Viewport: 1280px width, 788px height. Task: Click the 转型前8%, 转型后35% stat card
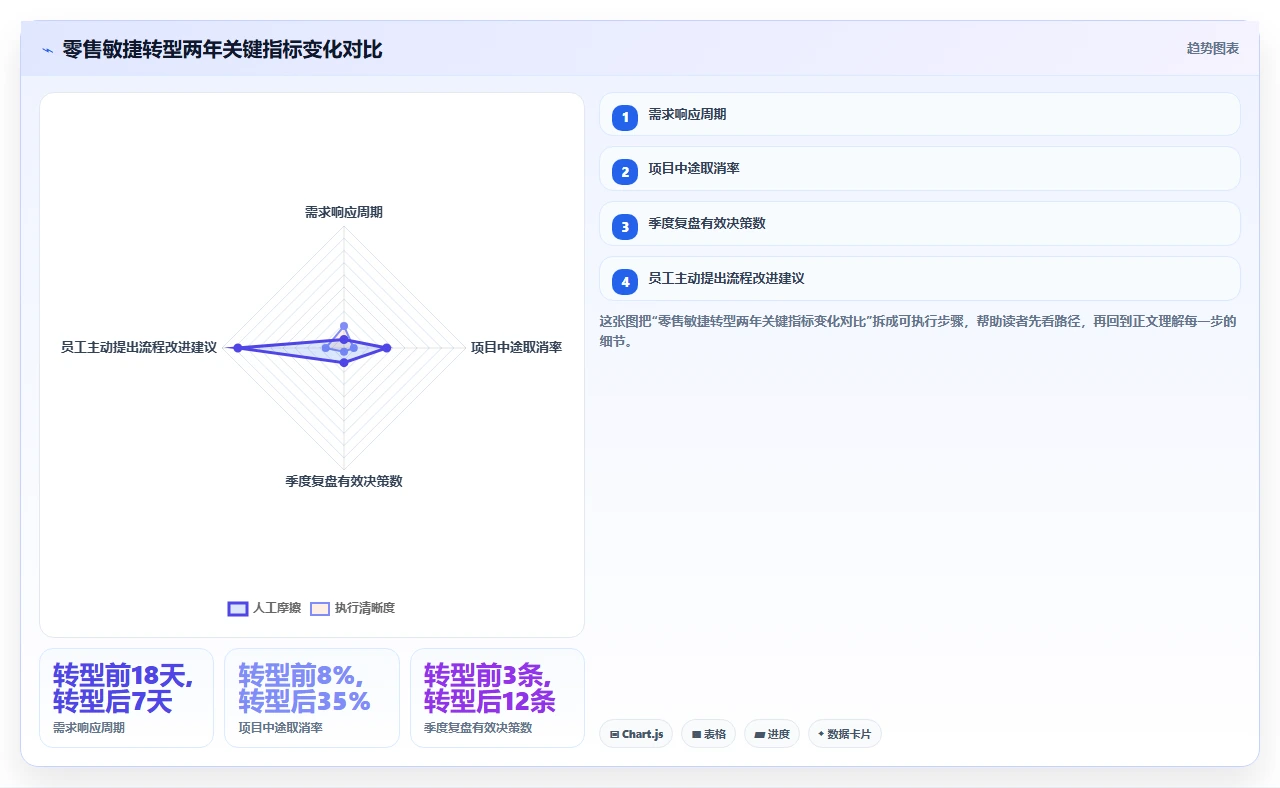coord(312,698)
